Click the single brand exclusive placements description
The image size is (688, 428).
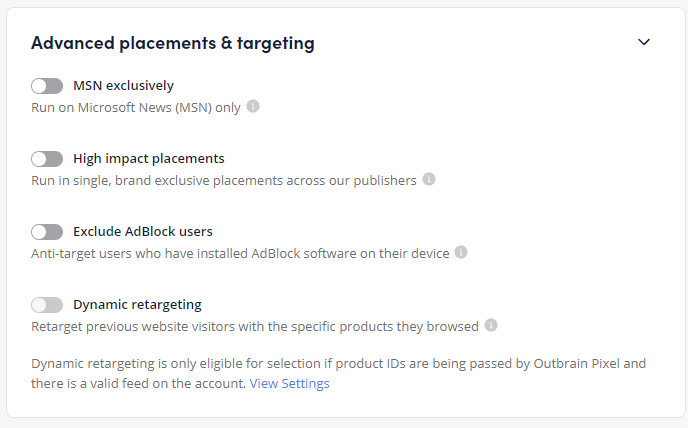(224, 180)
